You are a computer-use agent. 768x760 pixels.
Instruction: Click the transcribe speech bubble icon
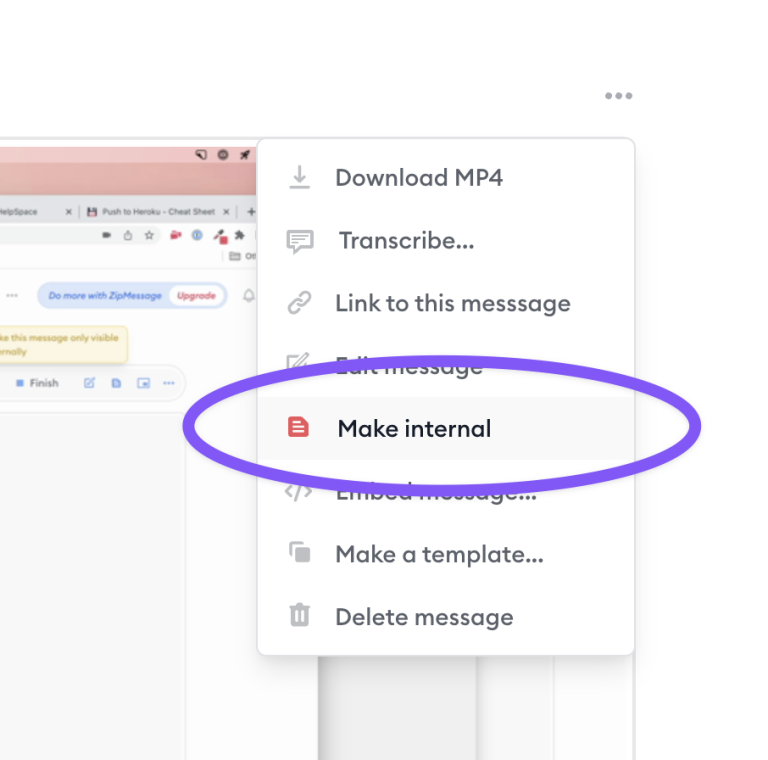[299, 241]
